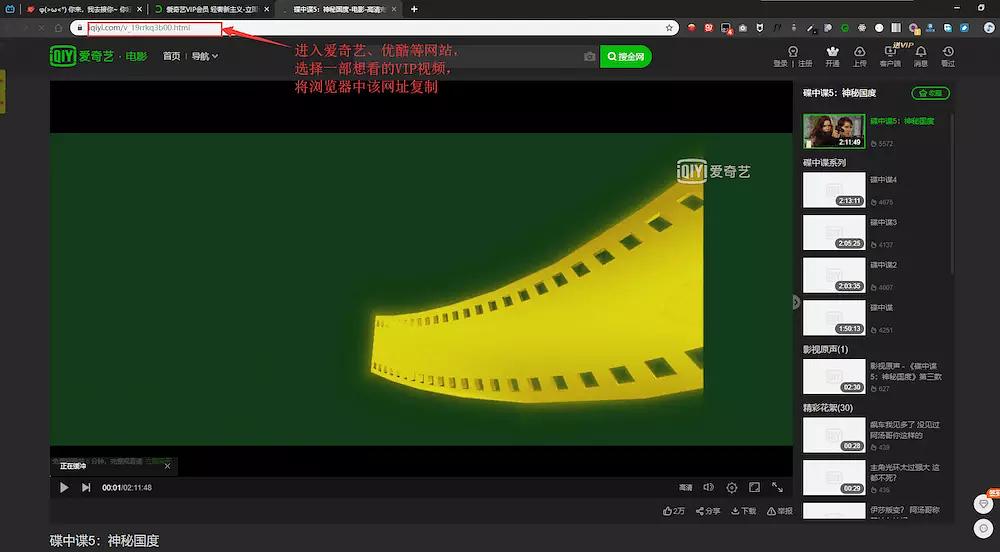1000x552 pixels.
Task: Bookmark the page with the star icon
Action: (669, 28)
